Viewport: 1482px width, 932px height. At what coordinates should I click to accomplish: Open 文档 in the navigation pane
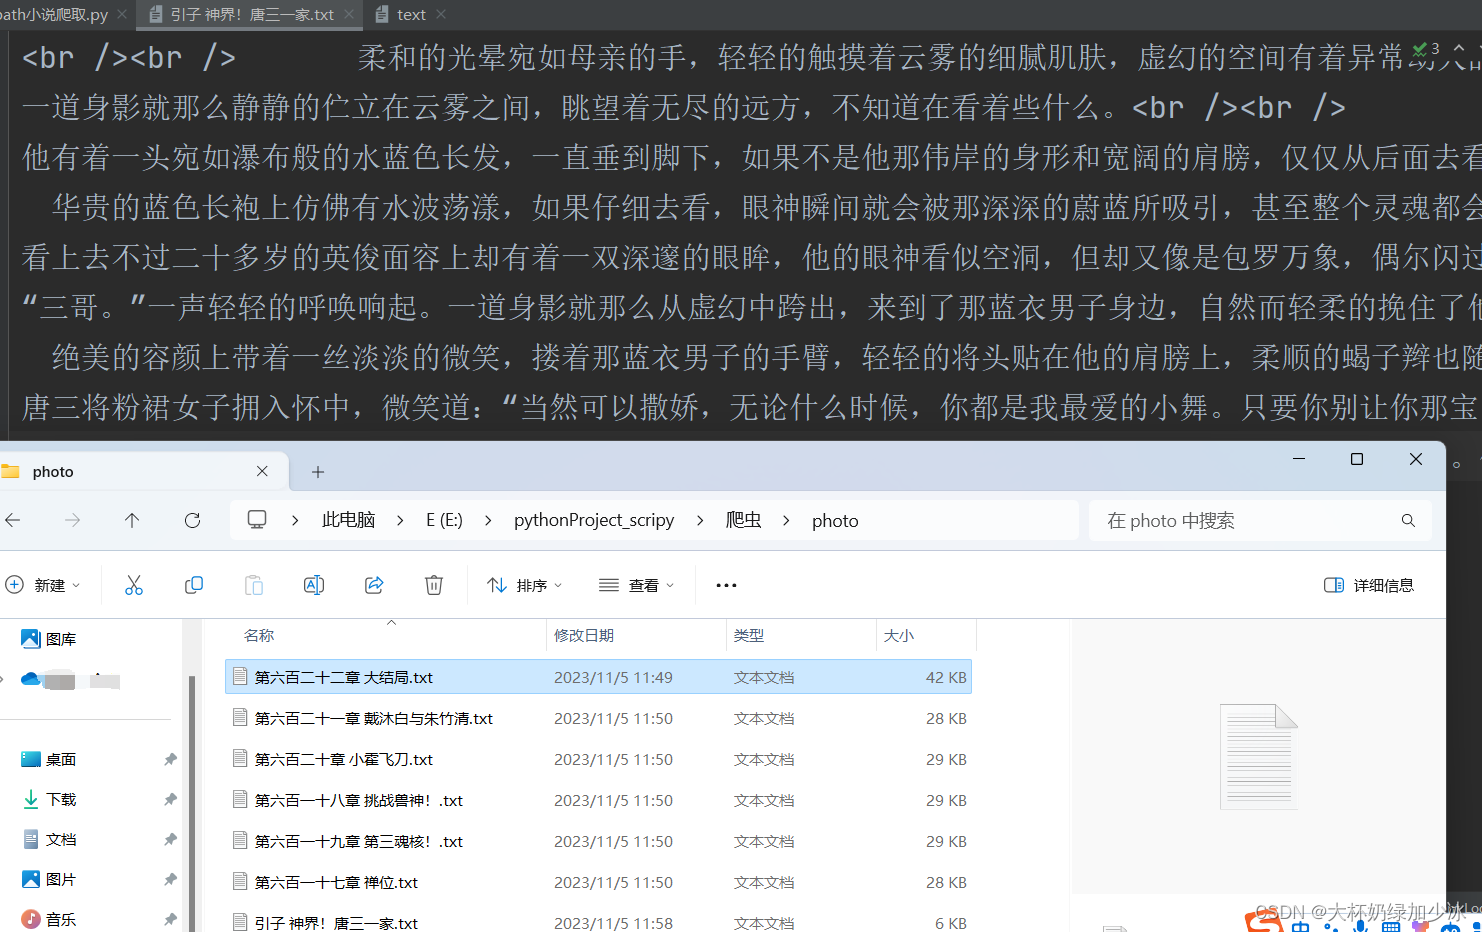click(50, 839)
